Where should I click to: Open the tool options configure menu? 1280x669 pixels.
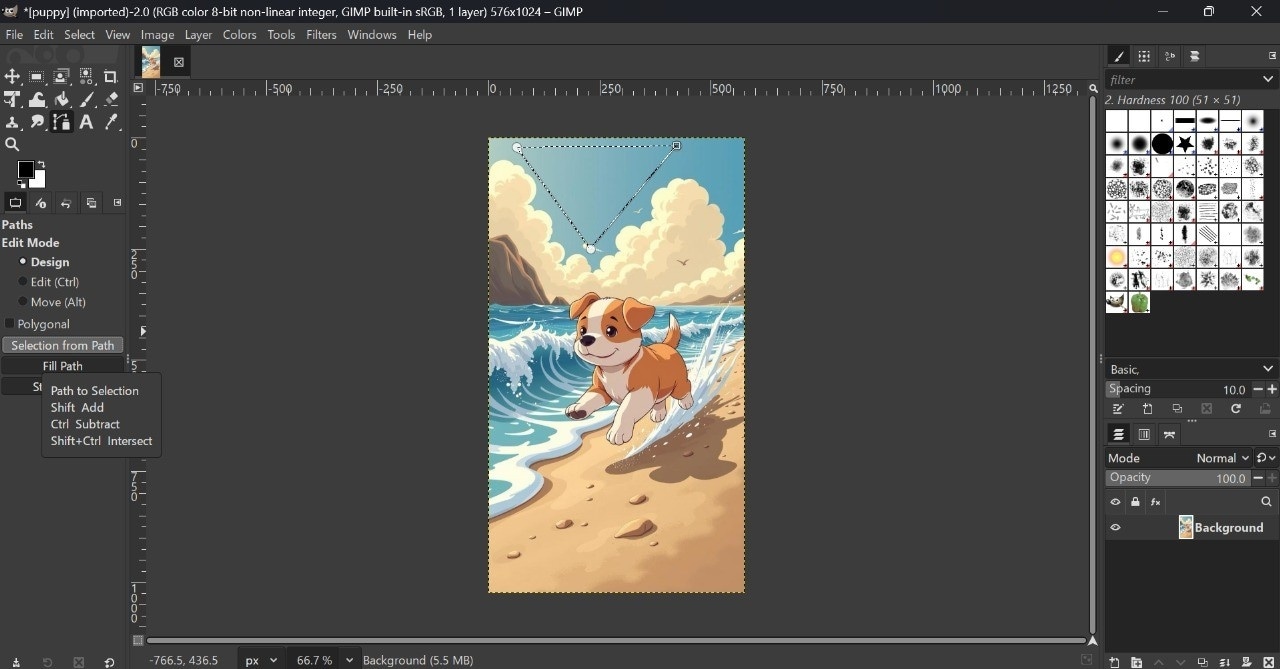117,203
